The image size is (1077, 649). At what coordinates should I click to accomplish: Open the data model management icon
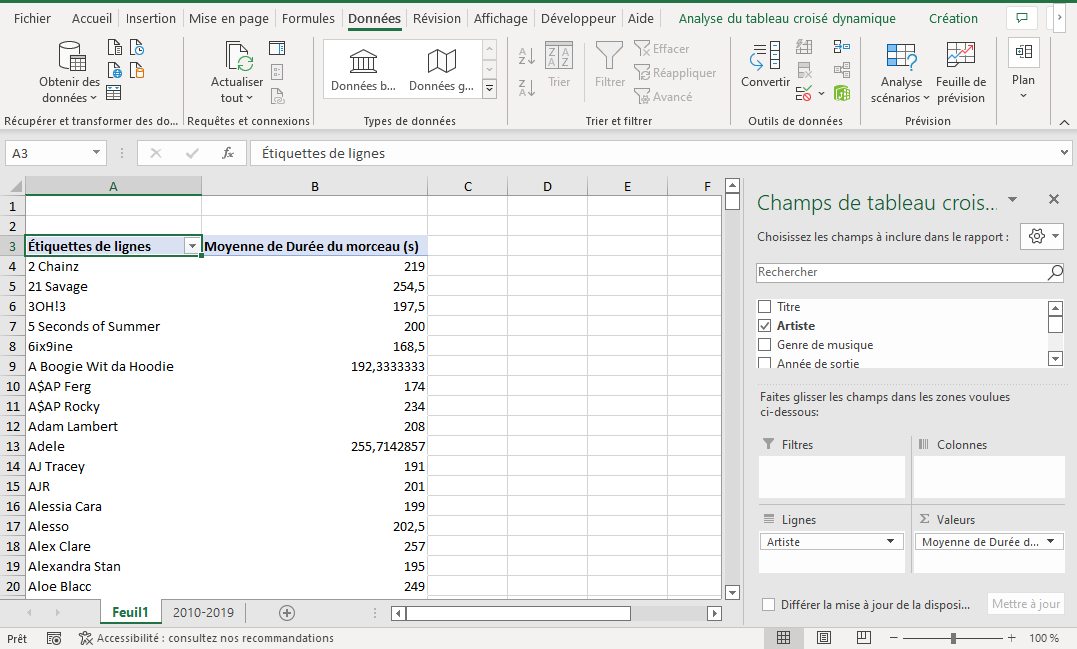click(842, 93)
